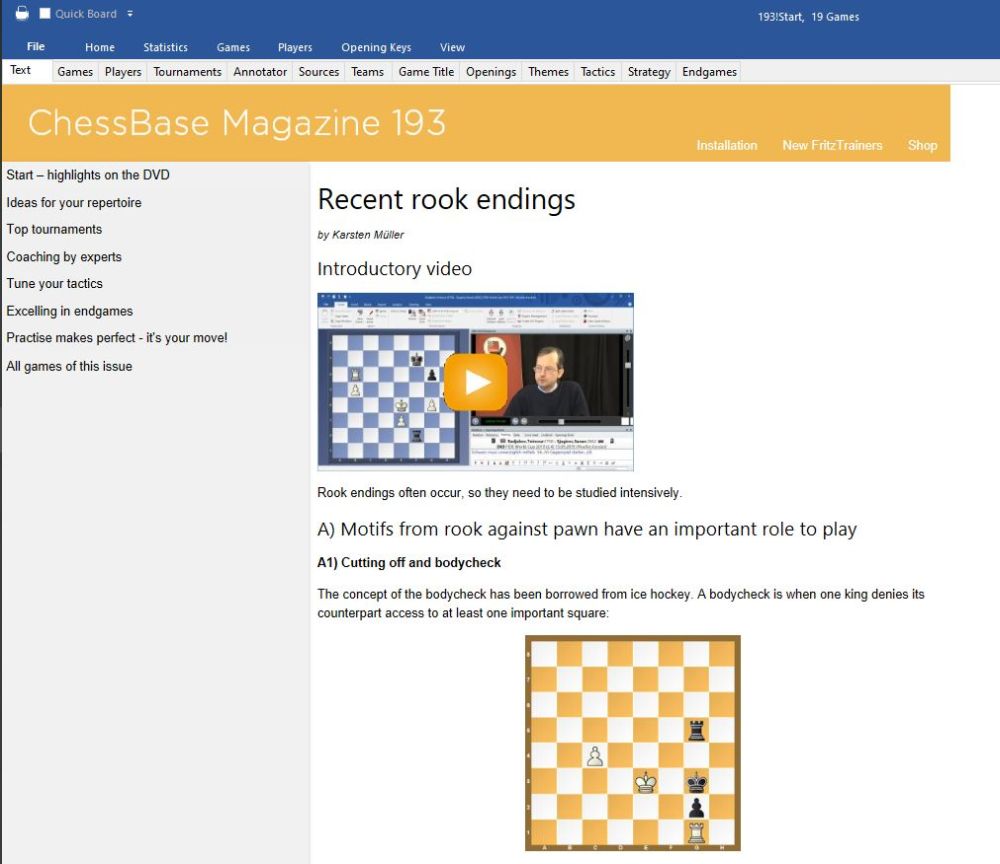This screenshot has width=1000, height=864.
Task: Select the Themes tab
Action: [x=548, y=71]
